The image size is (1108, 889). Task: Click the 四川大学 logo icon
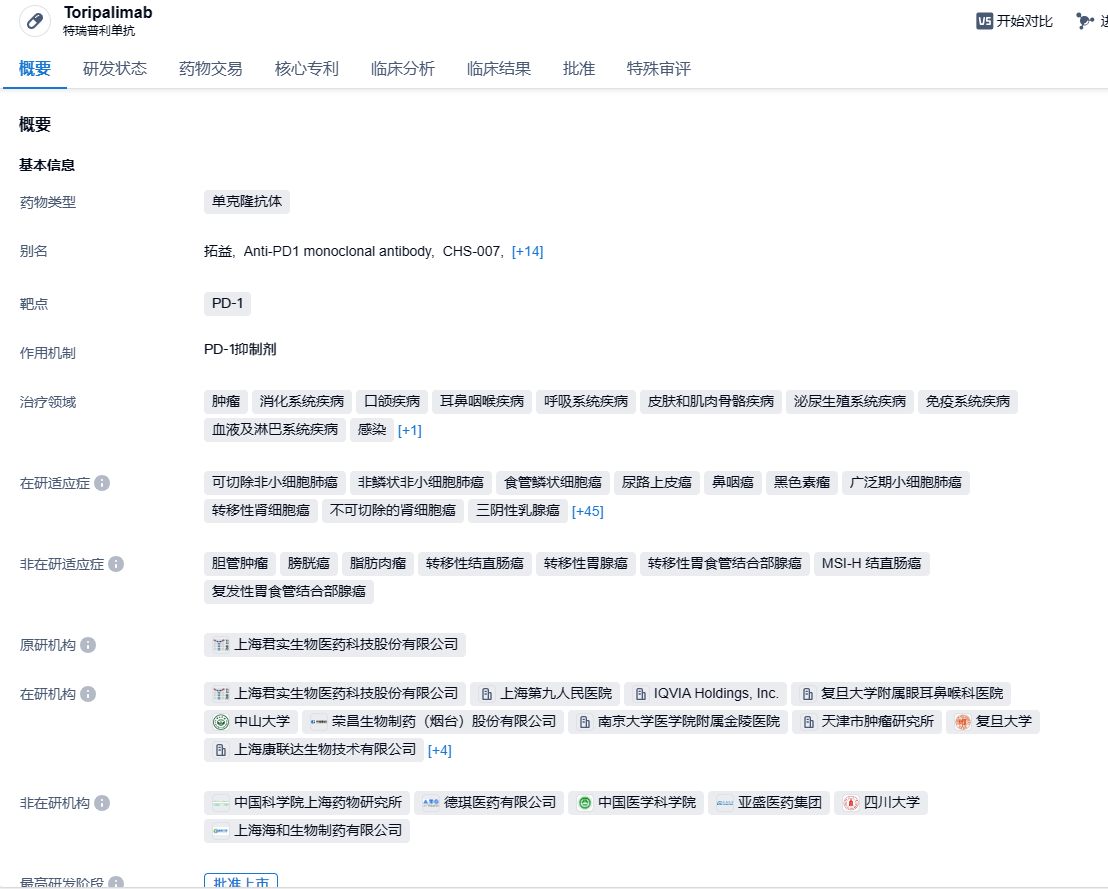pos(850,803)
